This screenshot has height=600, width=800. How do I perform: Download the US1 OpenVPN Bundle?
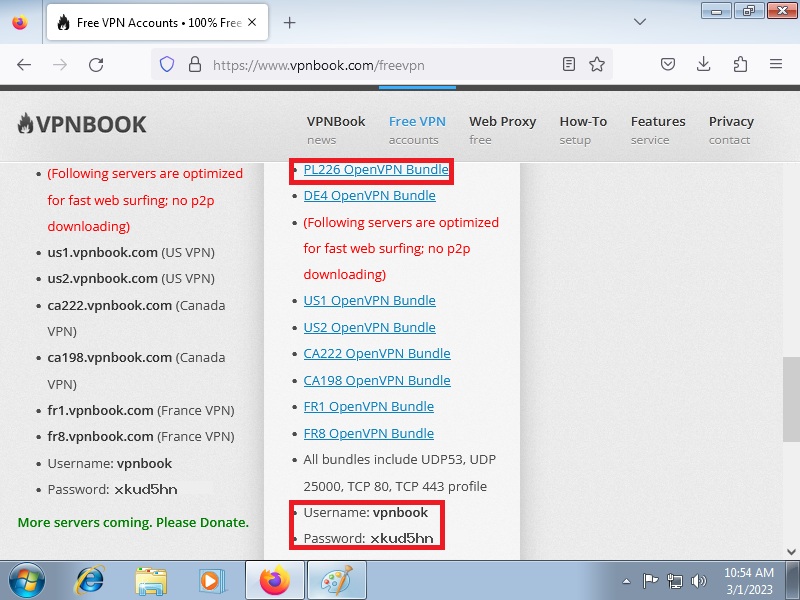click(x=369, y=301)
